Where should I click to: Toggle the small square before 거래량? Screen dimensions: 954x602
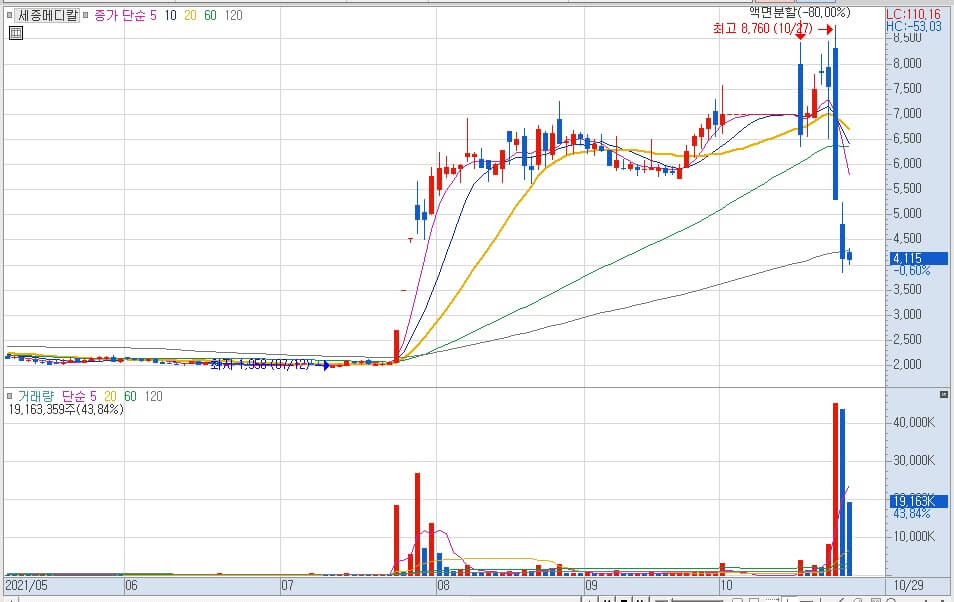pos(9,396)
